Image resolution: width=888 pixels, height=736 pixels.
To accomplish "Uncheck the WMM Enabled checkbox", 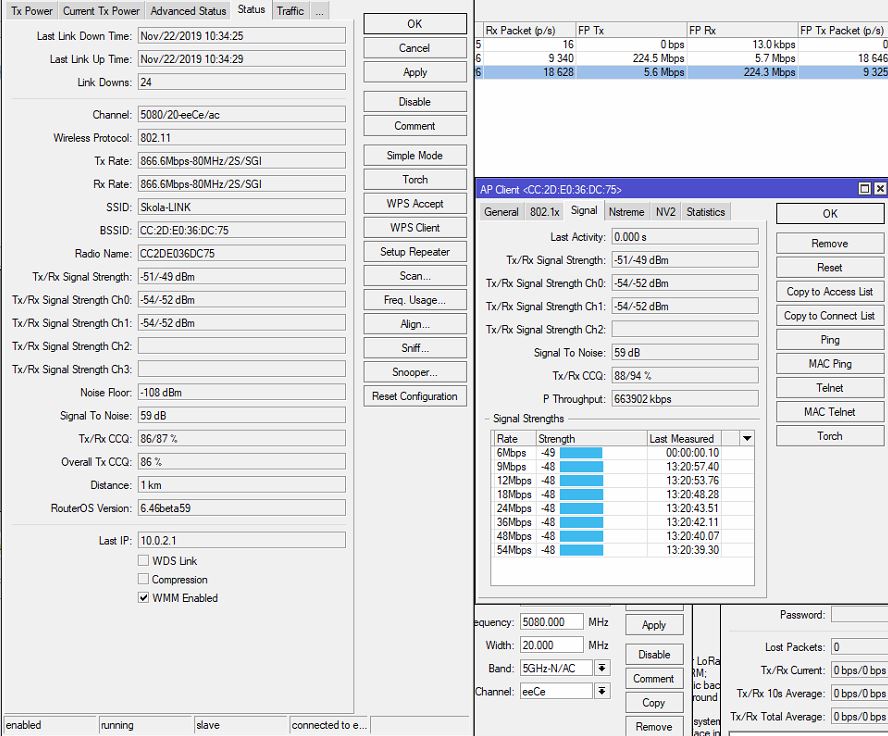I will [x=143, y=597].
